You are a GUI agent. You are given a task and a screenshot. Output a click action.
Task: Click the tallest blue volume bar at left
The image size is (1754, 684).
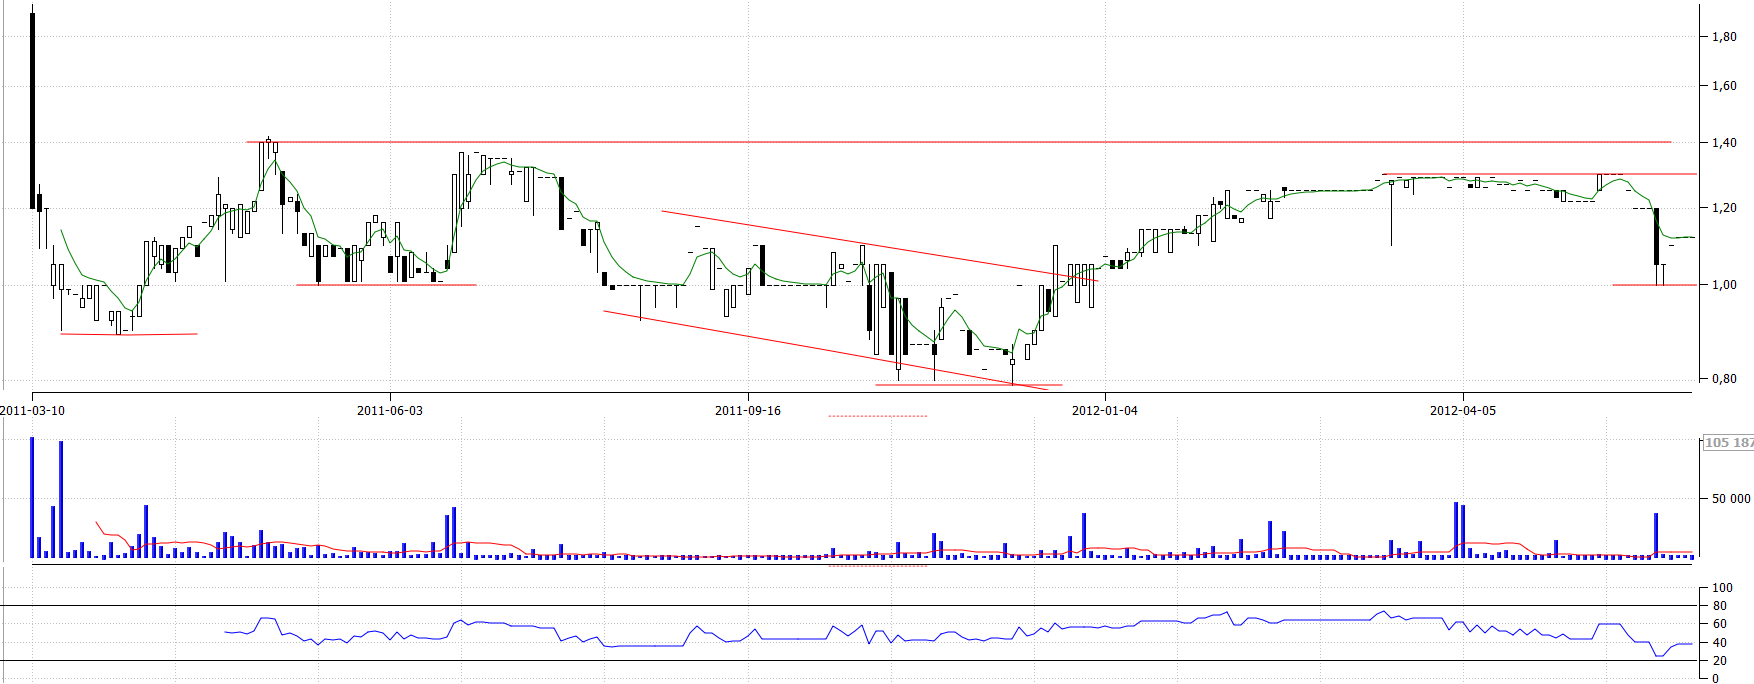point(32,497)
